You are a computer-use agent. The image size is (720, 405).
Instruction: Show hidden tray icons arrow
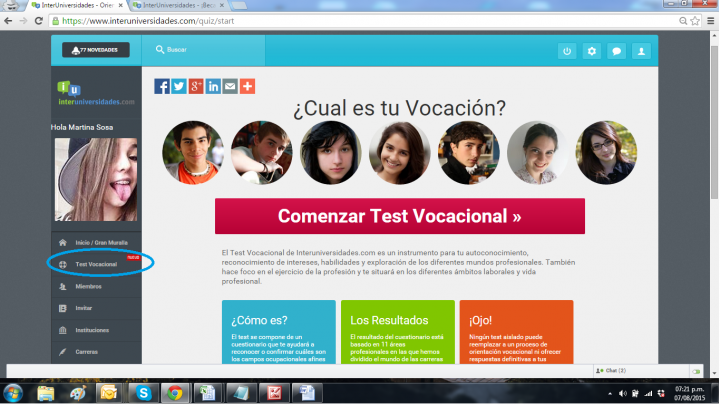pos(610,394)
